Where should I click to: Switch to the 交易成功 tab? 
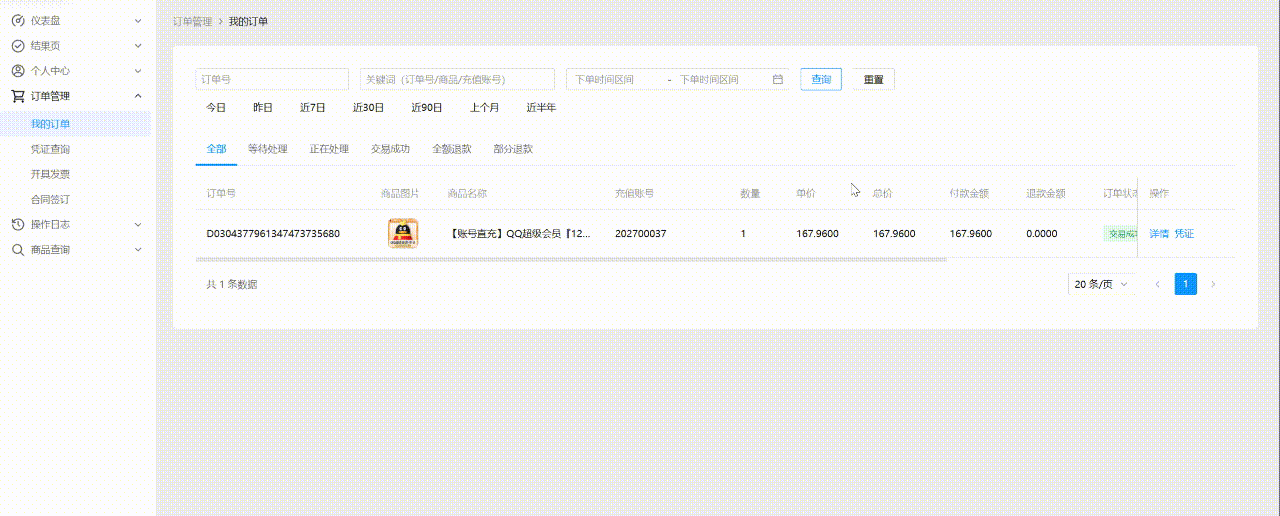click(390, 149)
